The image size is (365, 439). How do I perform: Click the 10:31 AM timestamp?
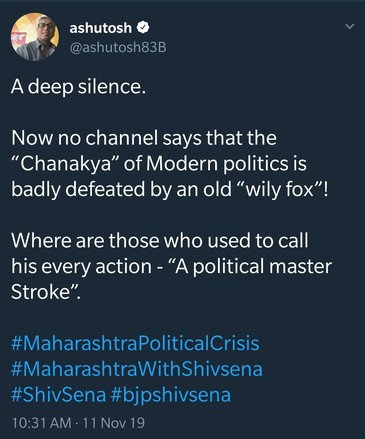point(41,423)
